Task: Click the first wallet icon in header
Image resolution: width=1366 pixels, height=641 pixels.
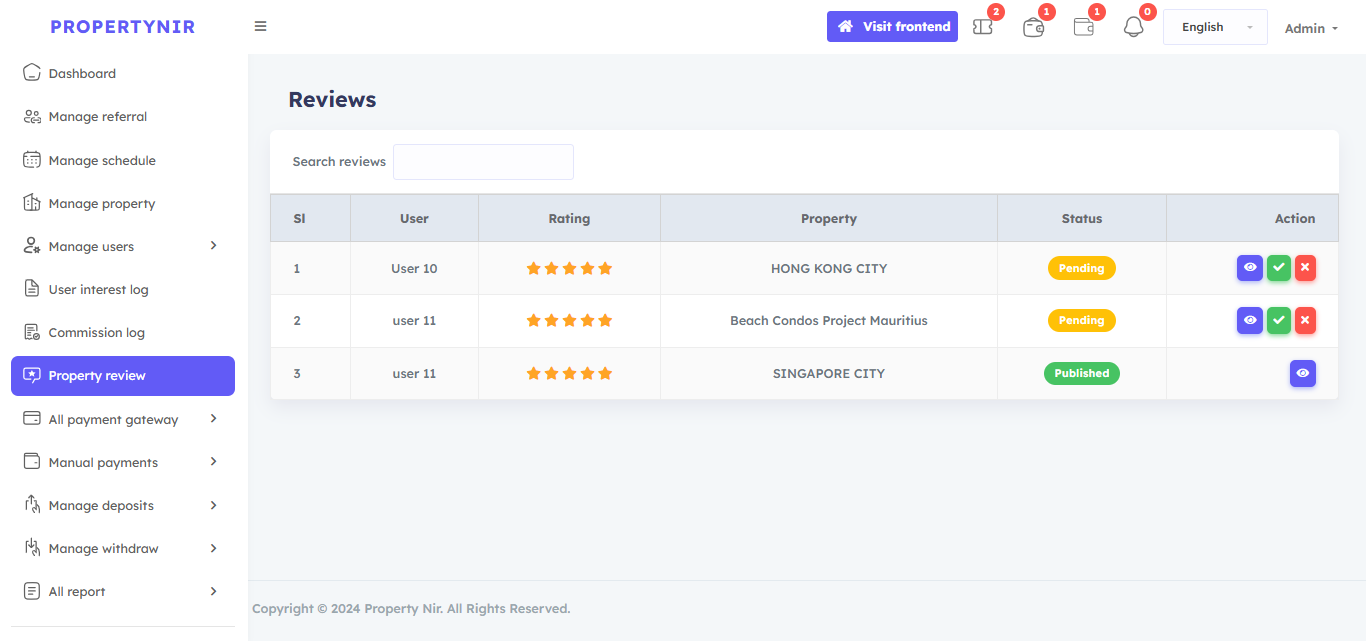Action: coord(1033,27)
